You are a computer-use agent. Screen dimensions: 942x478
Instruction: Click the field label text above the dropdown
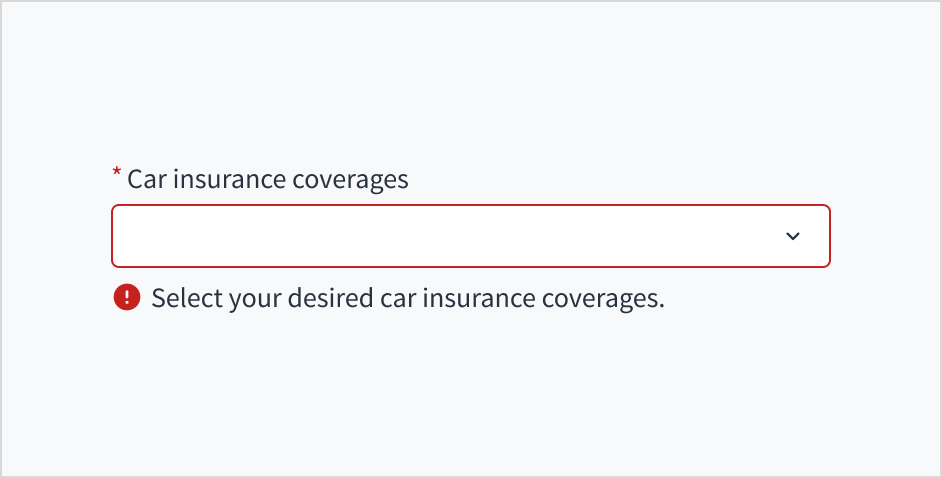tap(268, 179)
